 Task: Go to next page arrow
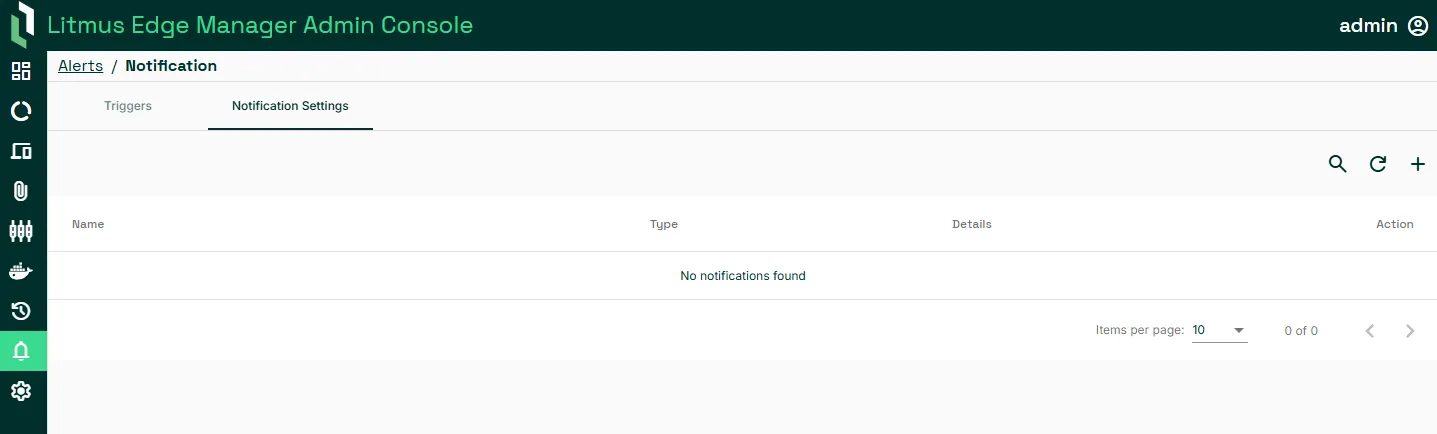click(x=1410, y=330)
